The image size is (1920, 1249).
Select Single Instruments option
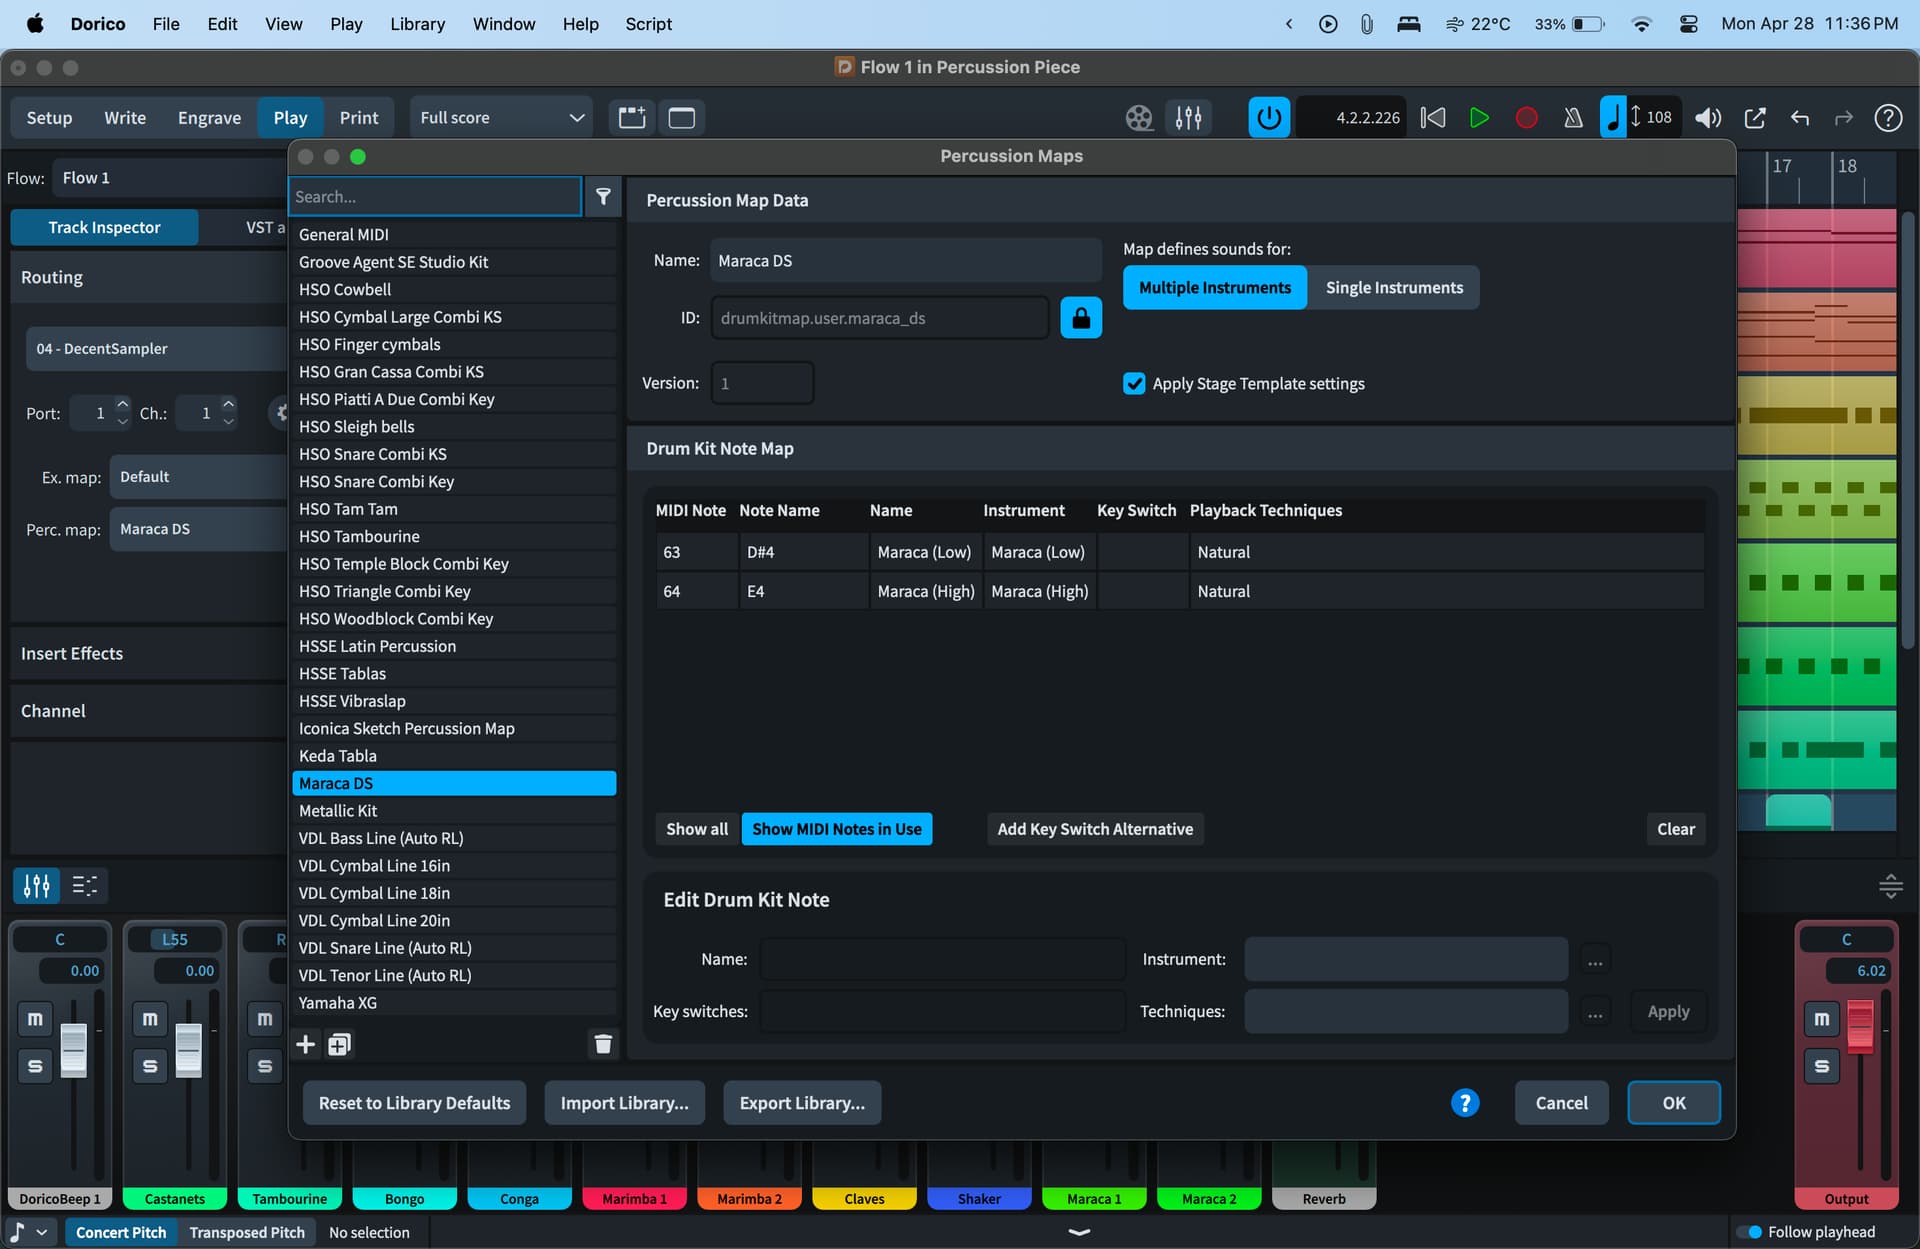tap(1394, 288)
